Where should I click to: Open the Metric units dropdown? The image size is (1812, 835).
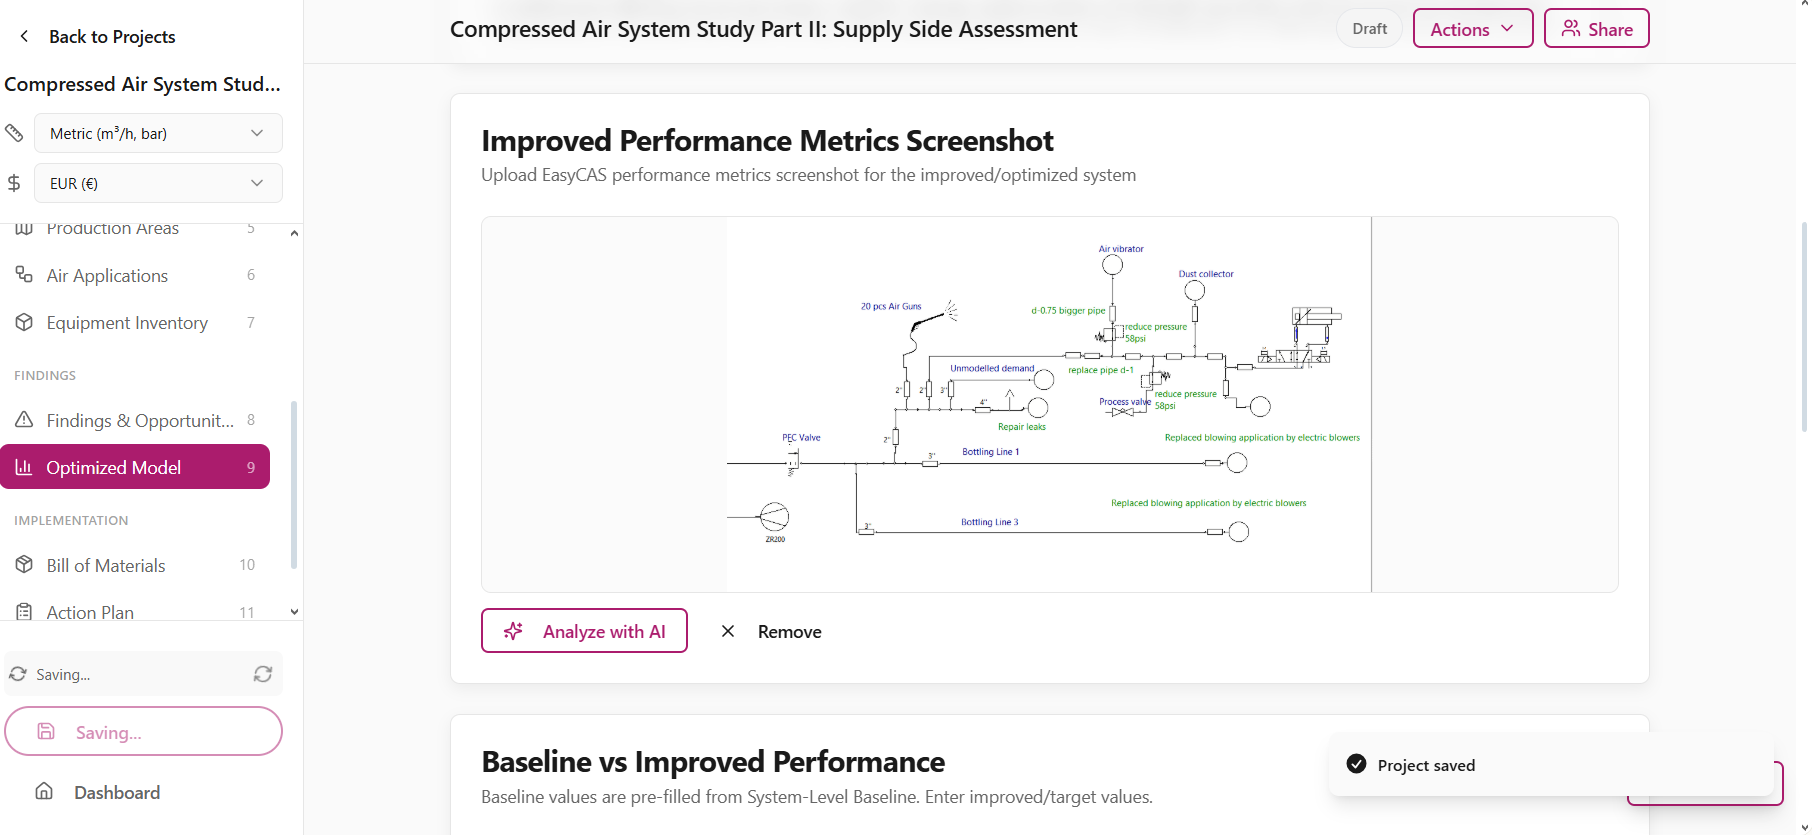(158, 133)
